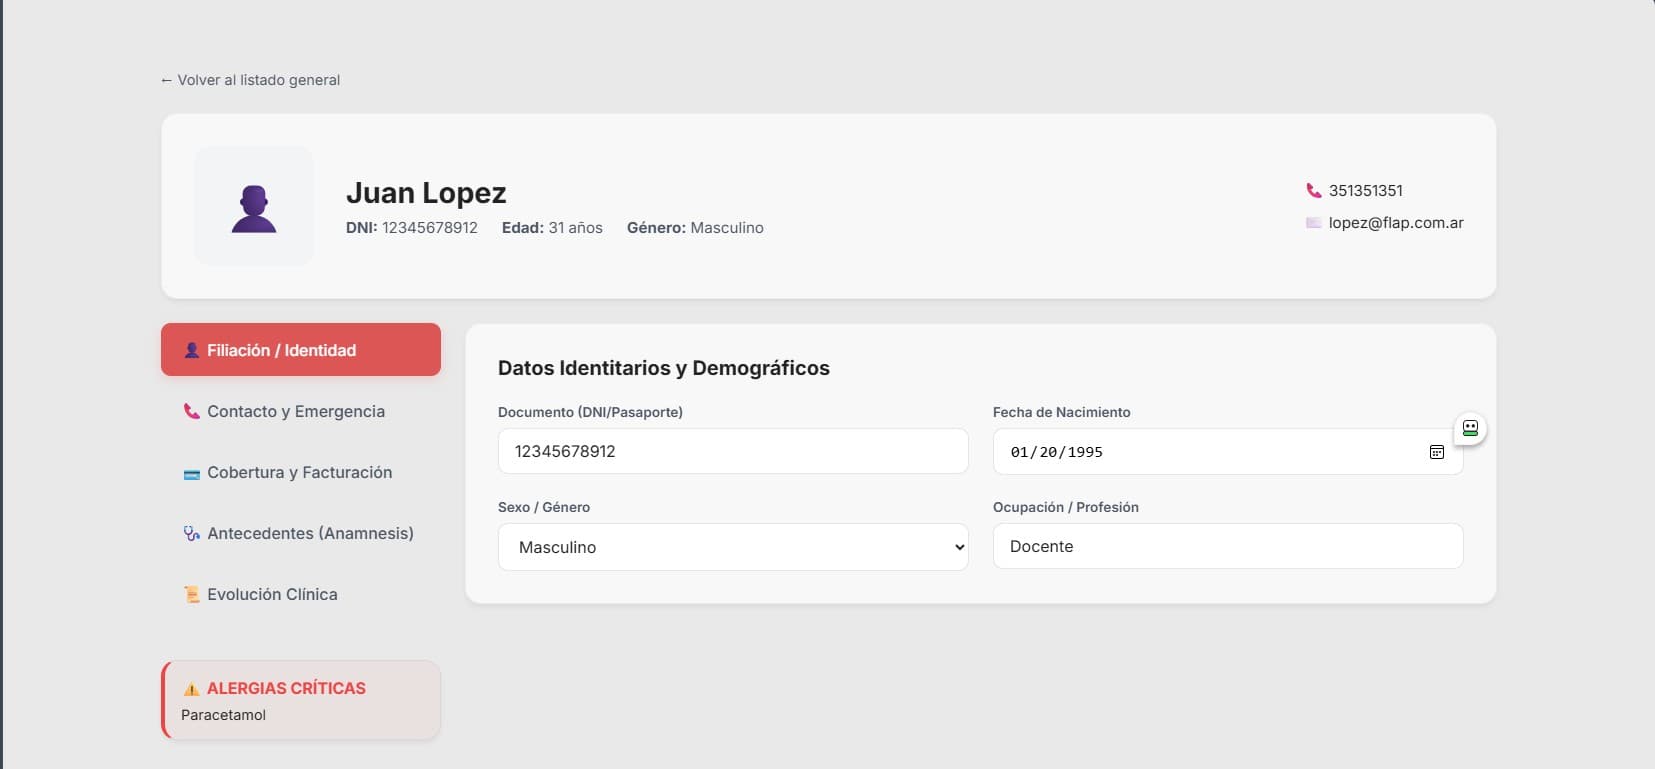
Task: Click the Juan Lopez name heading
Action: click(x=426, y=193)
